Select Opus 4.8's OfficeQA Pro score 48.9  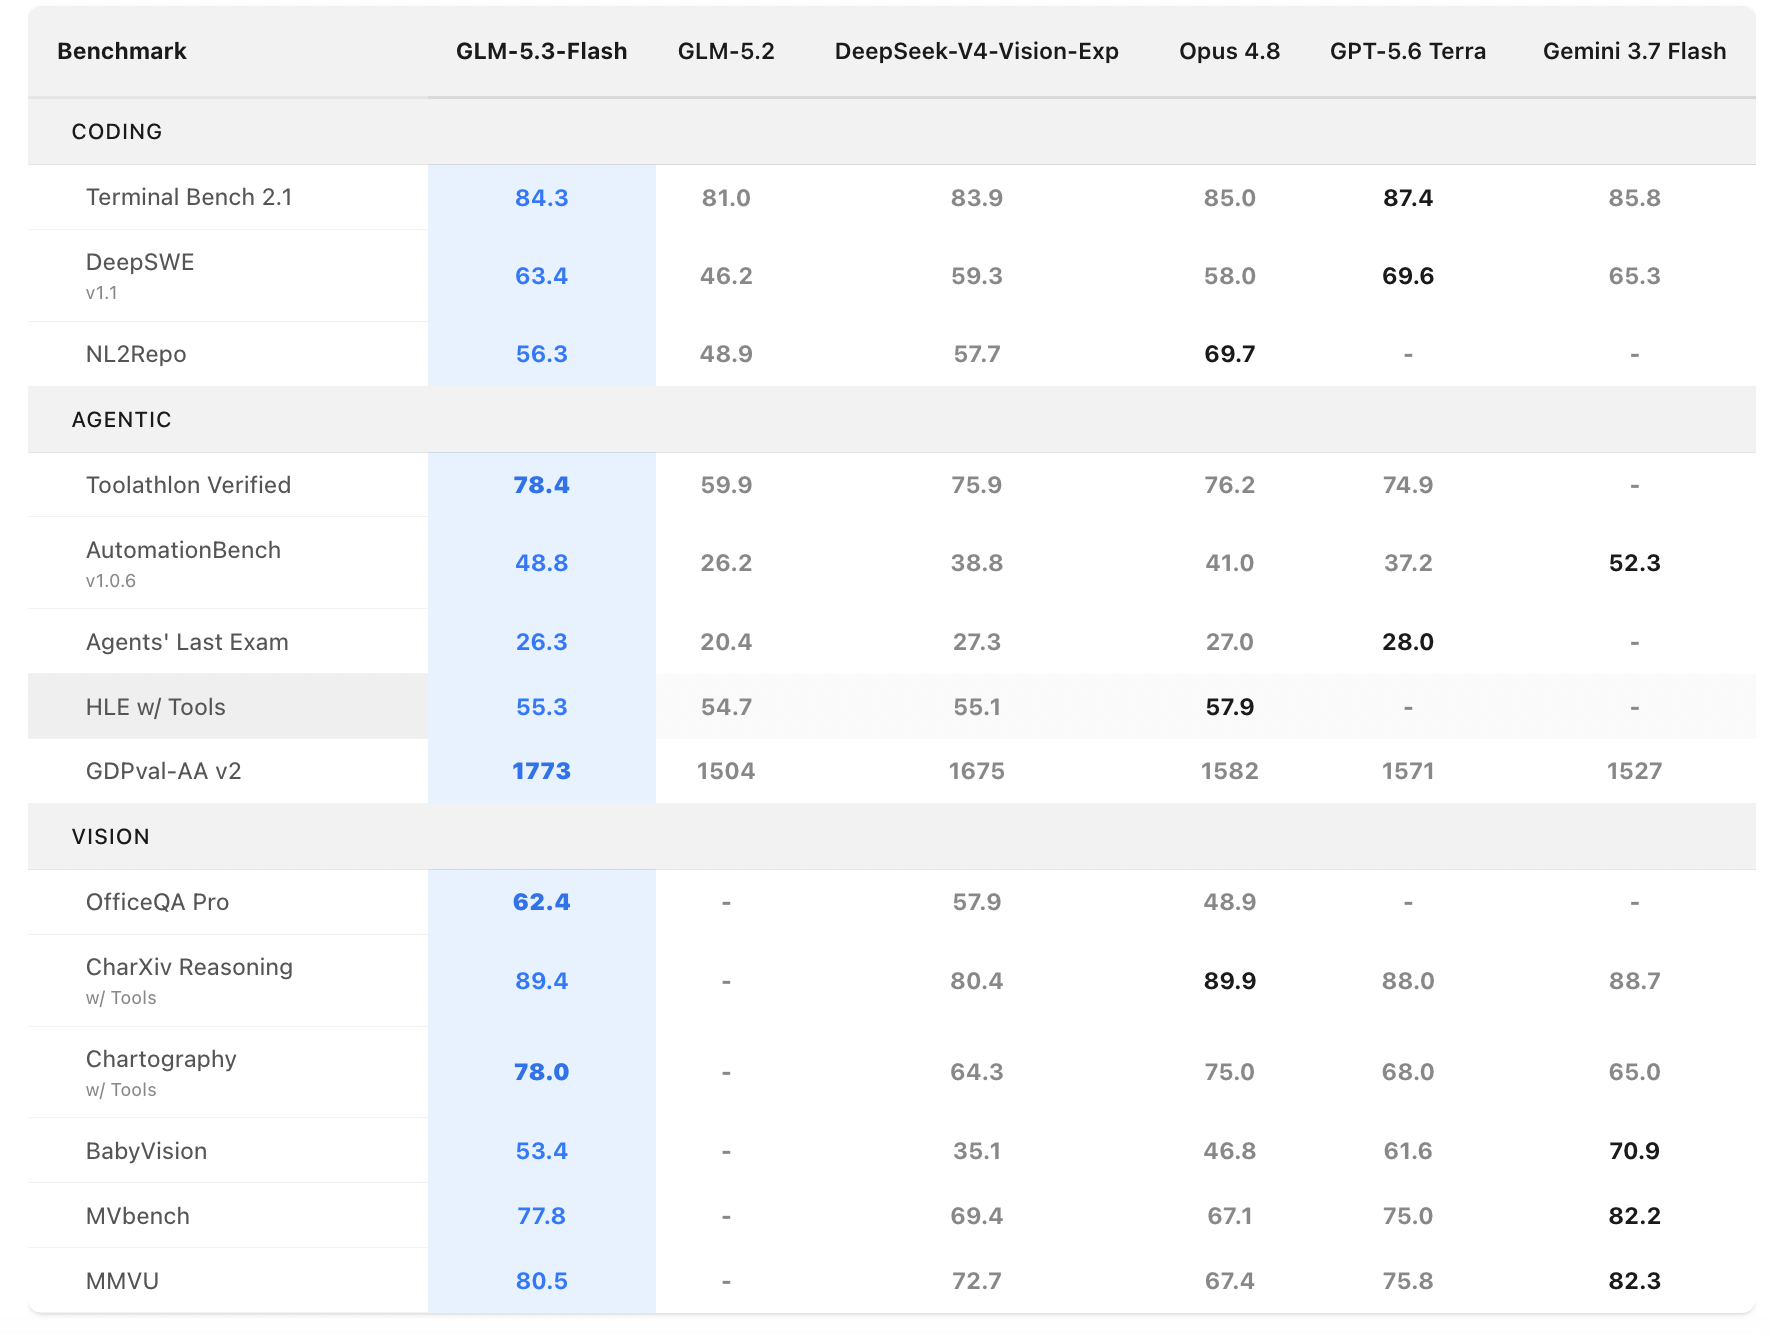[1229, 902]
